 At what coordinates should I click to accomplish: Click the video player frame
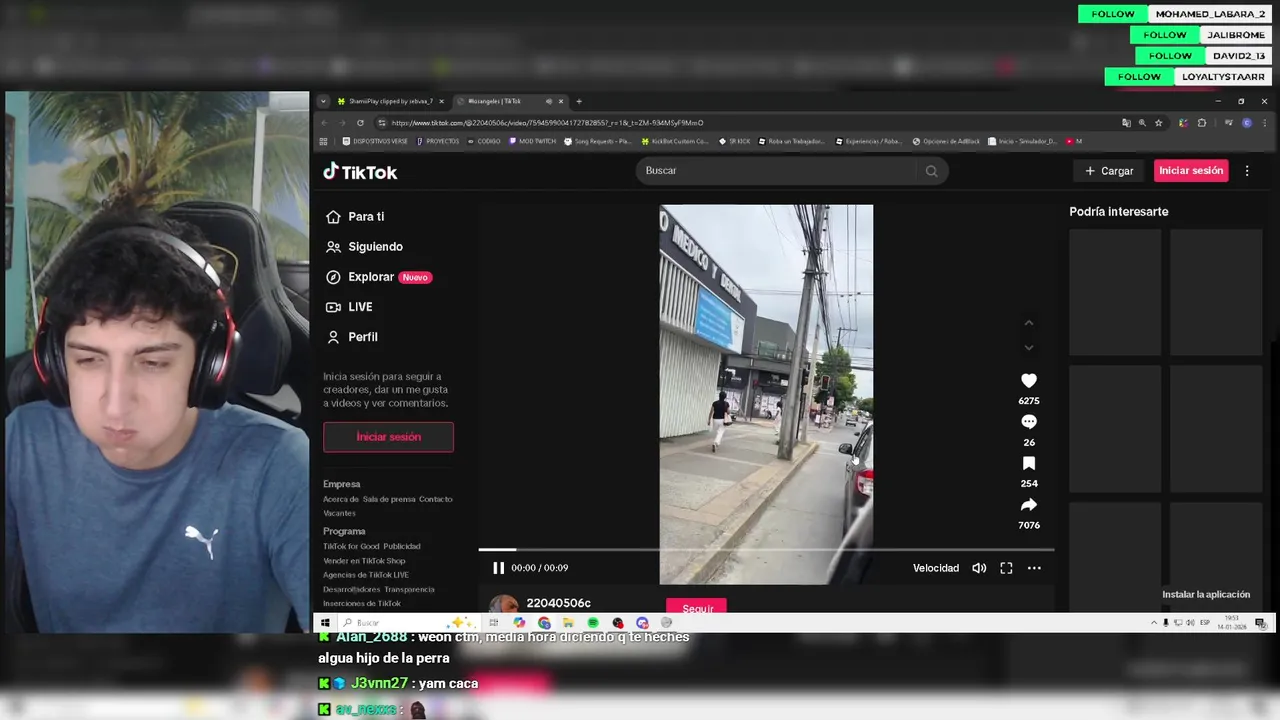(x=766, y=394)
